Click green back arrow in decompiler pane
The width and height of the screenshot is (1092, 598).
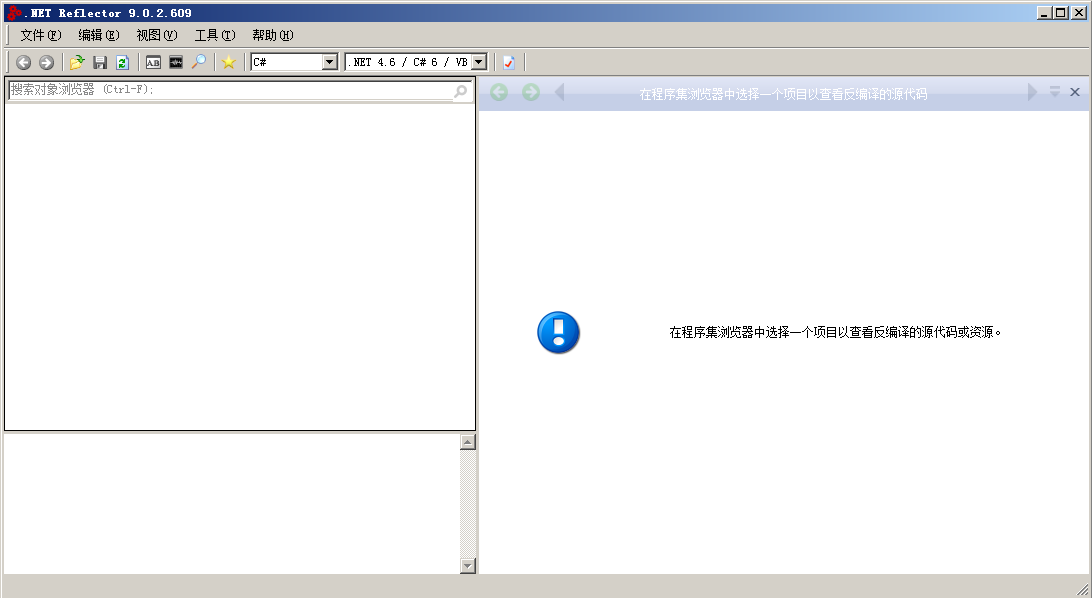499,92
